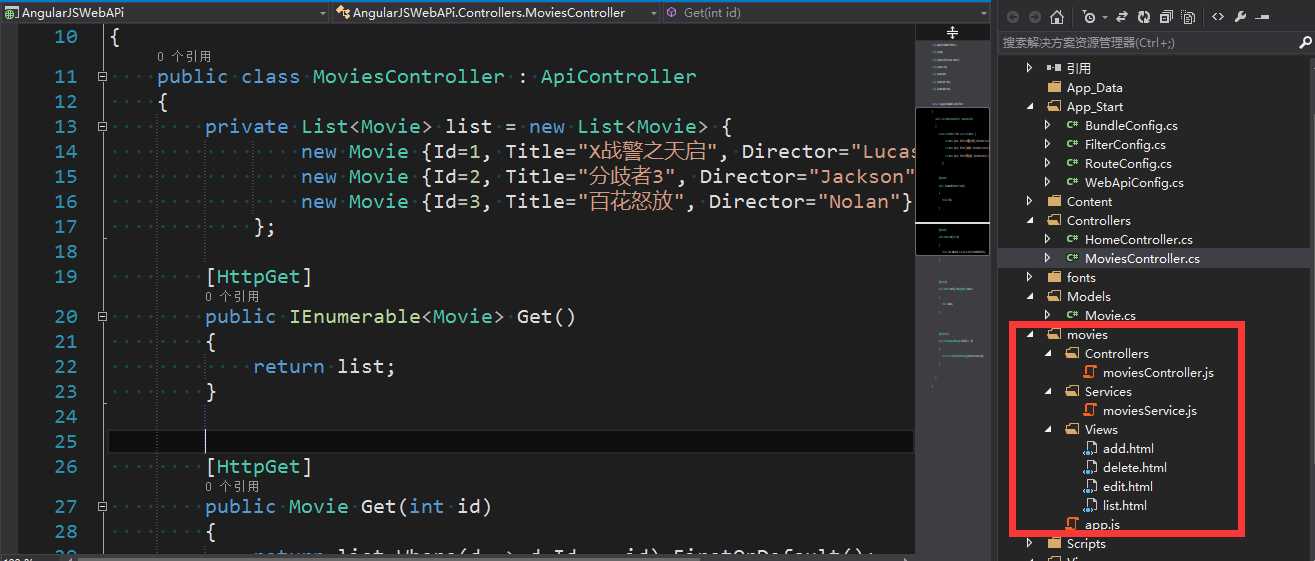Click the Back arrow in Solution Explorer toolbar

point(1012,17)
